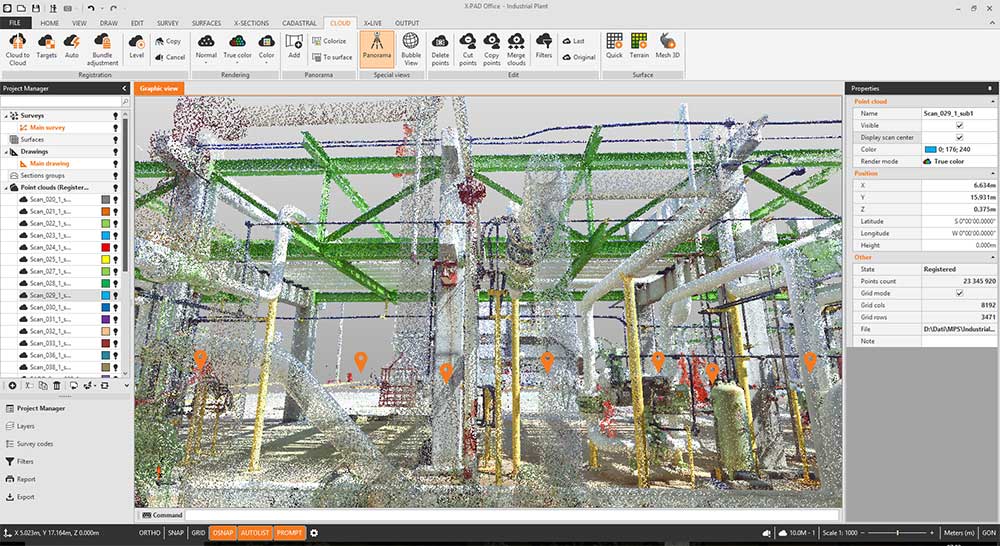The height and width of the screenshot is (546, 1000).
Task: Open the OUTPUT ribbon tab
Action: 407,23
